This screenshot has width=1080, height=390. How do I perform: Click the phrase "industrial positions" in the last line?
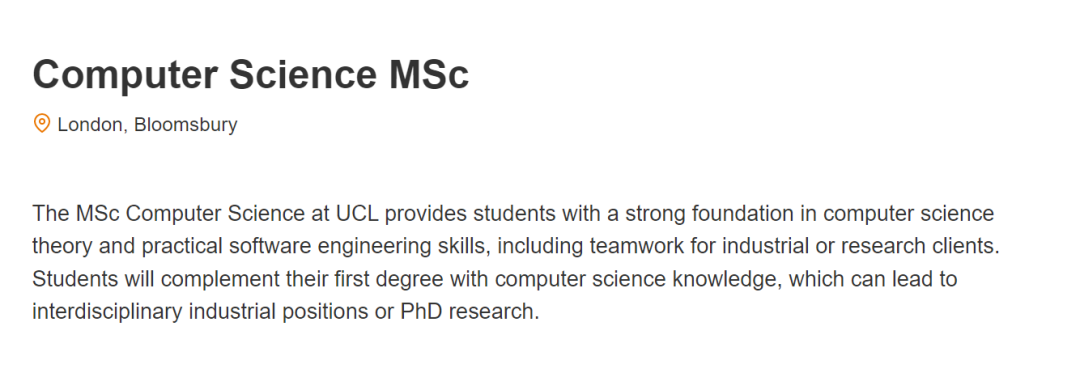pos(279,311)
